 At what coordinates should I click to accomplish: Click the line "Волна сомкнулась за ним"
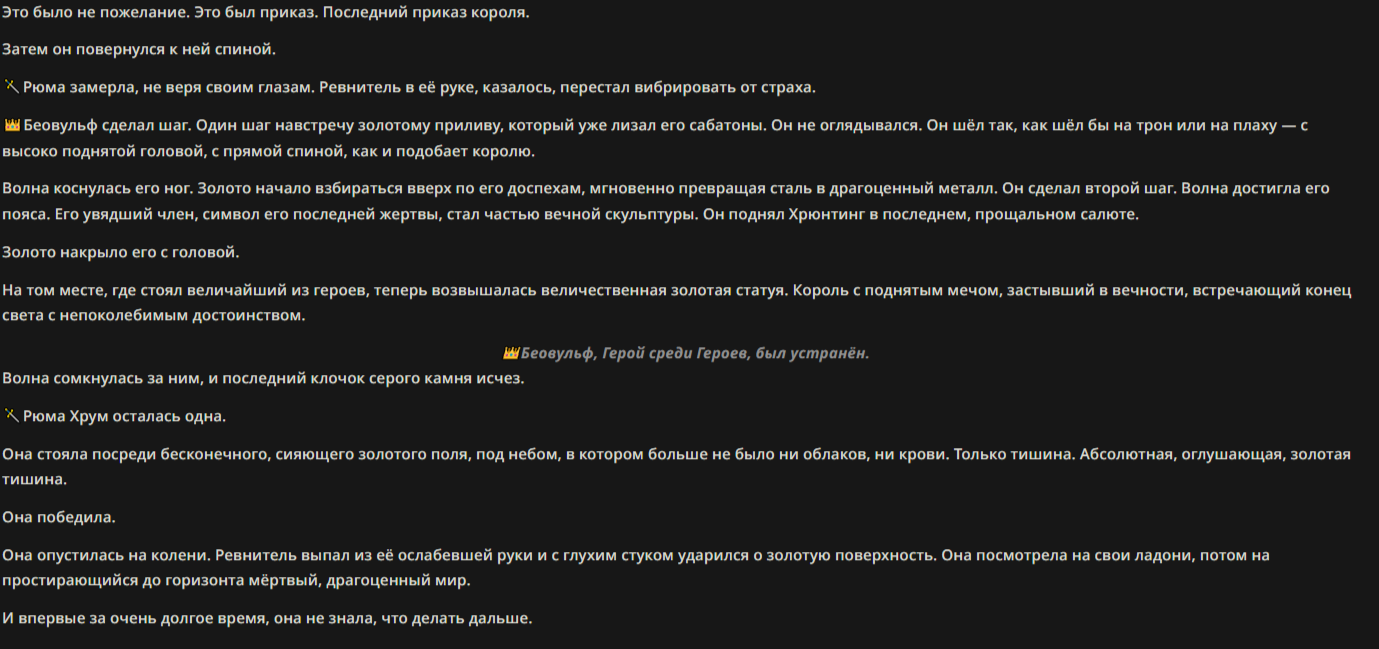pos(263,378)
